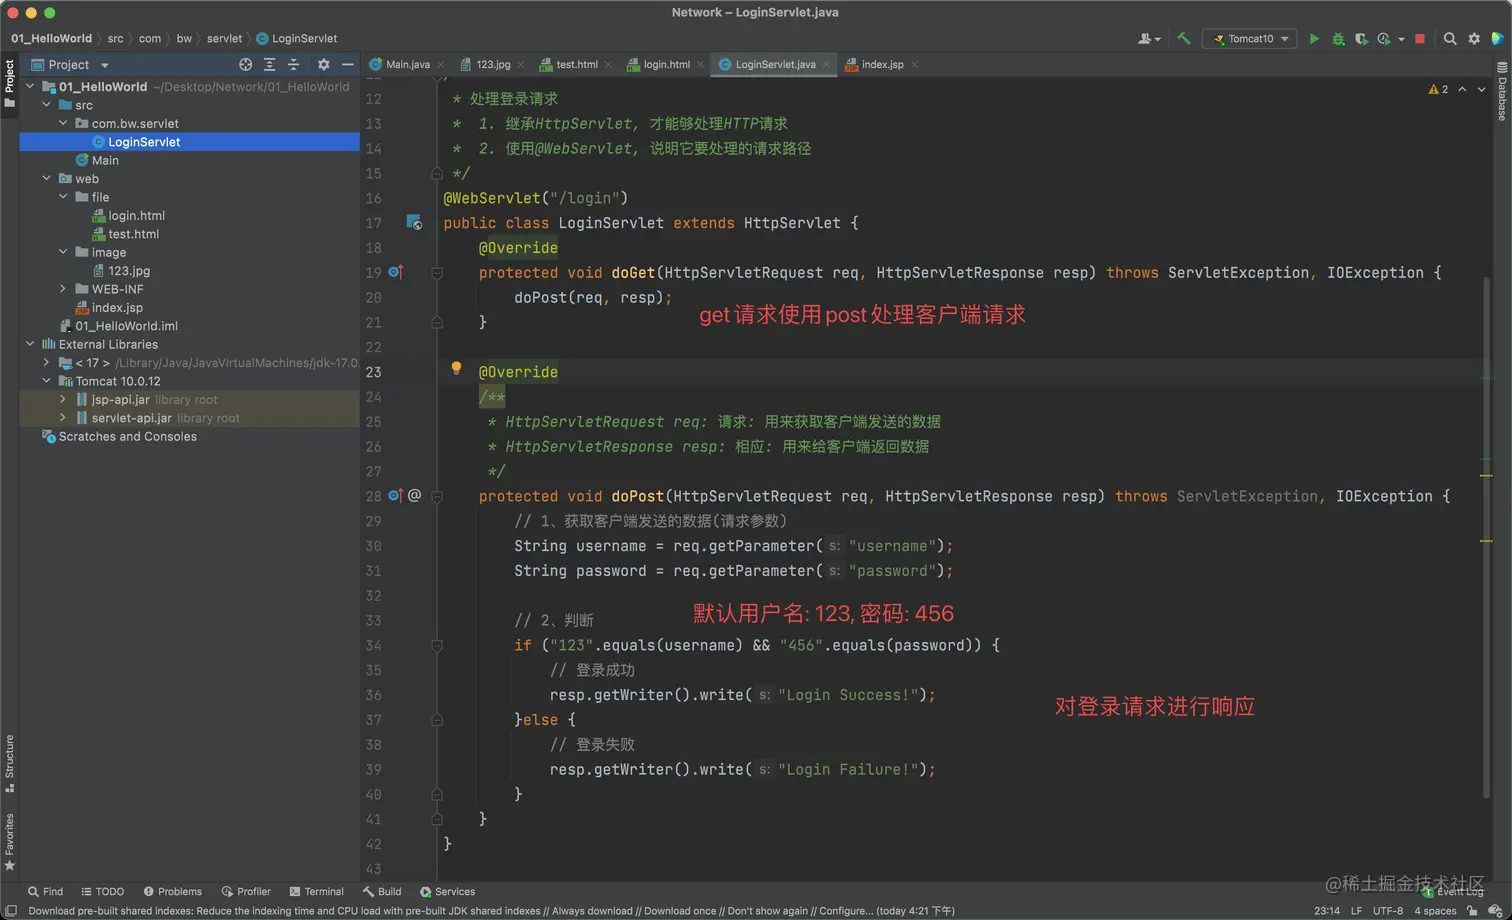Expand all in Project panel
The height and width of the screenshot is (920, 1512).
tap(270, 65)
